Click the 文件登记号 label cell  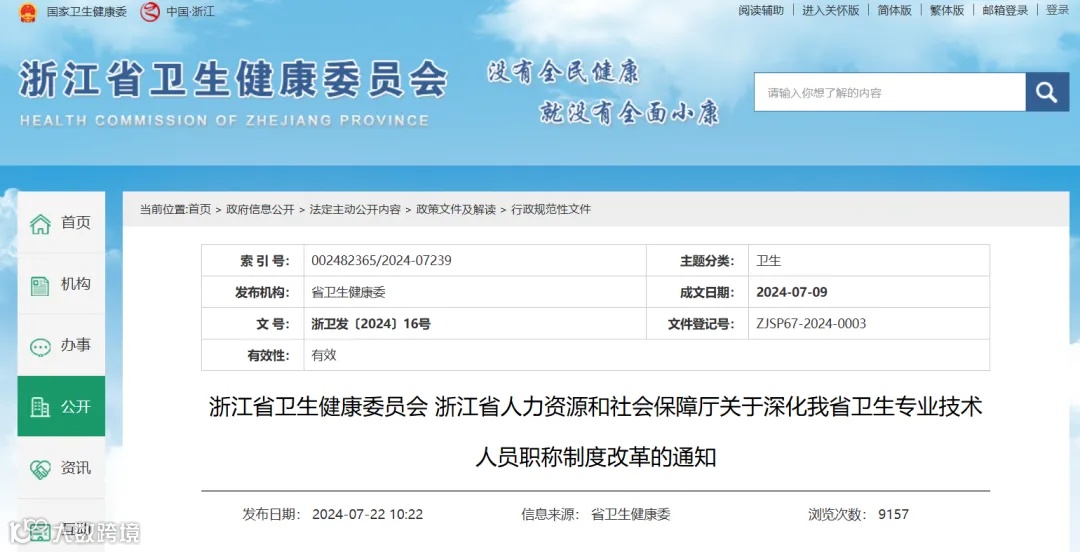pos(697,324)
